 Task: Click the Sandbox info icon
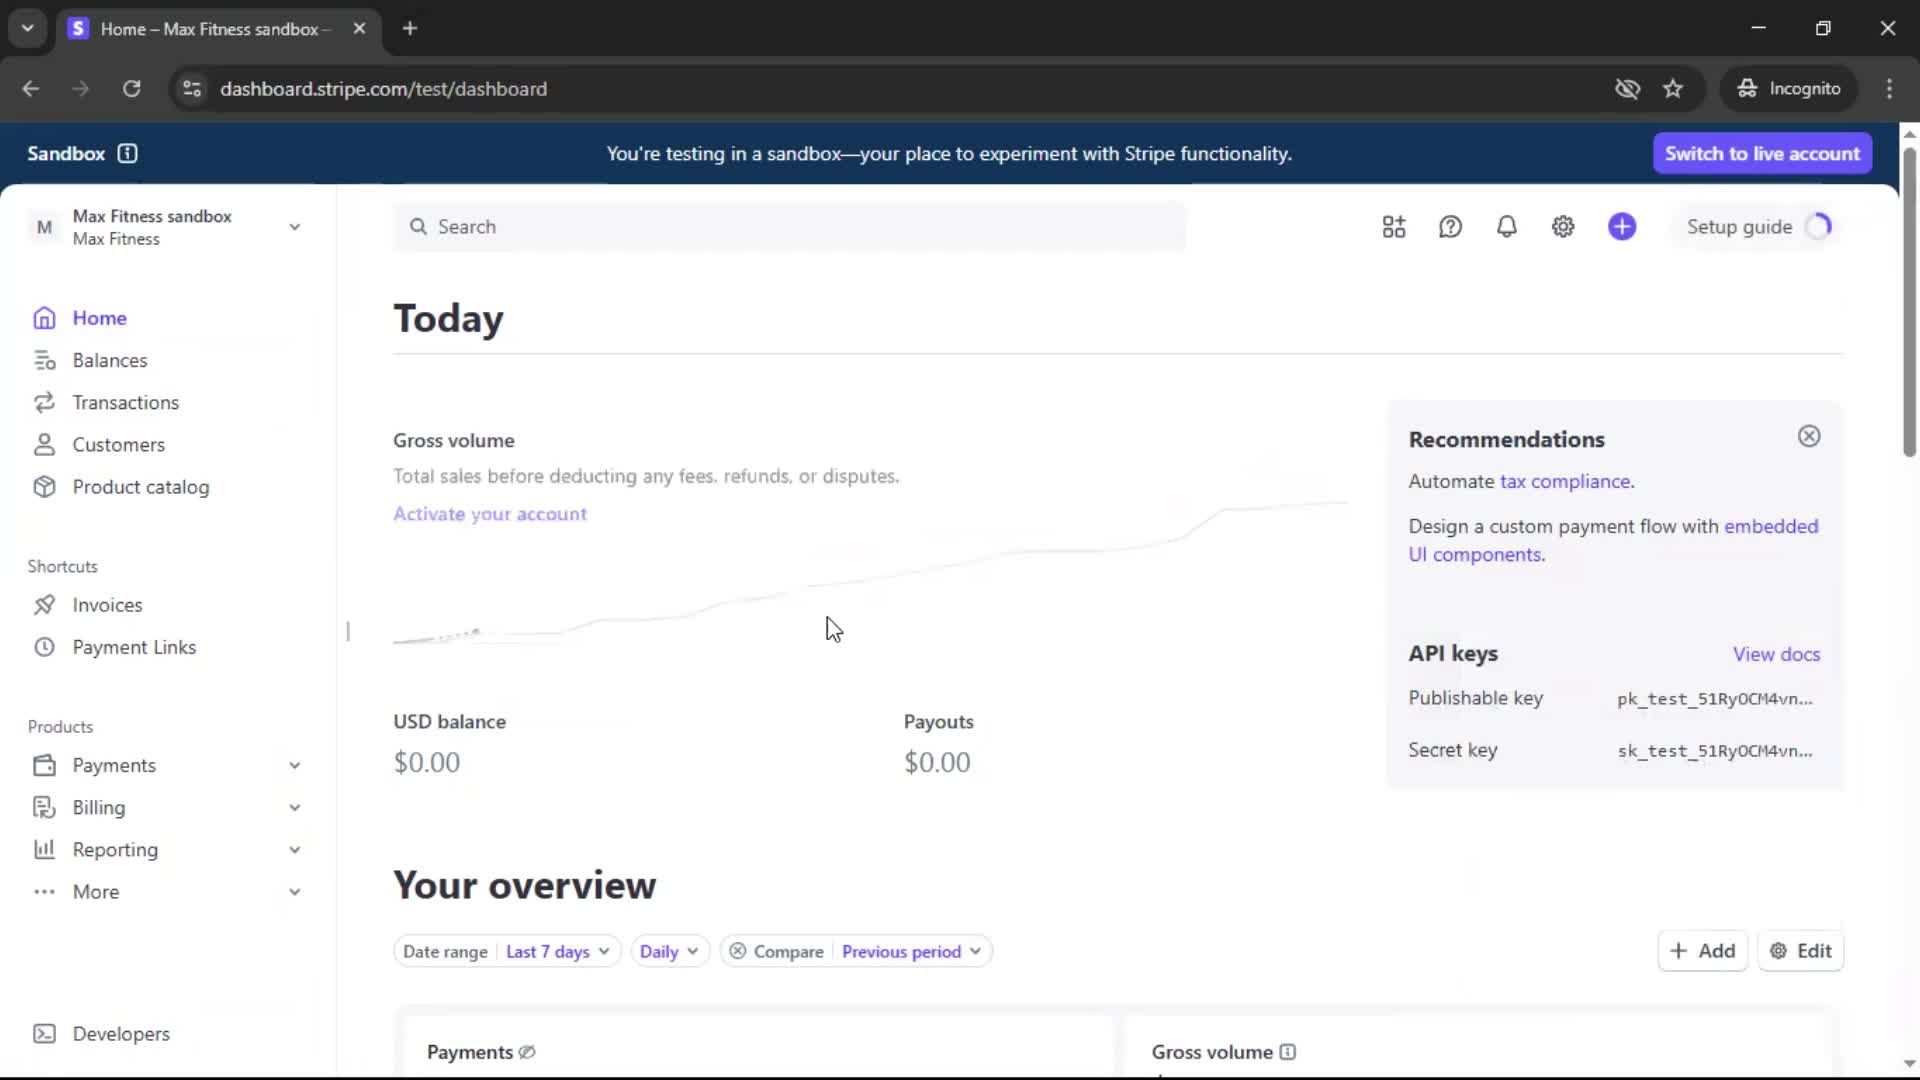[128, 153]
